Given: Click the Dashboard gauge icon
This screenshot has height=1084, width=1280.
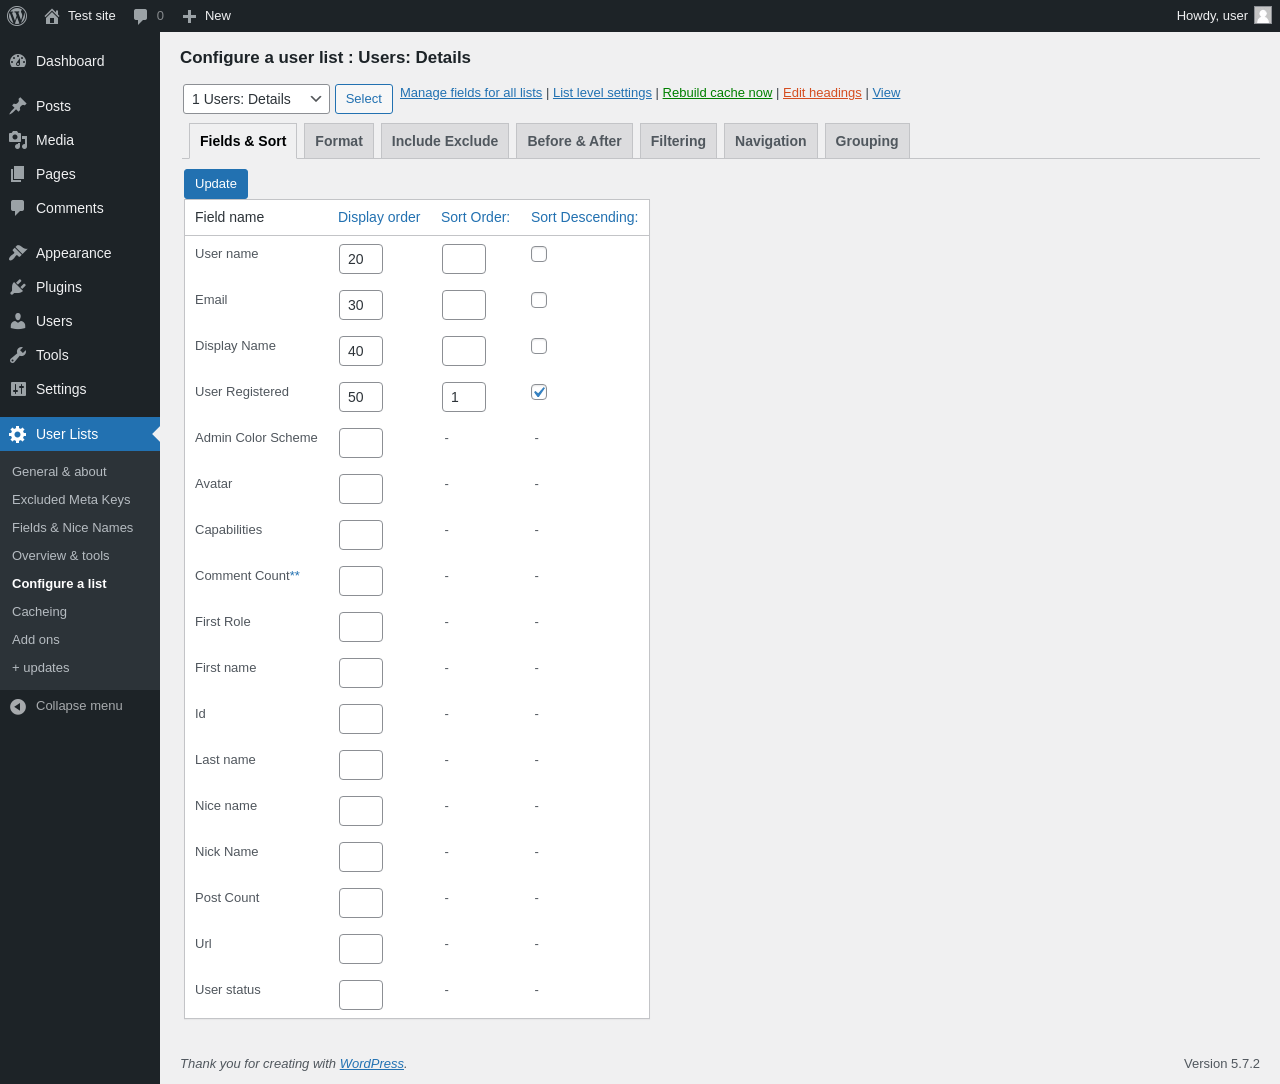Looking at the screenshot, I should 18,61.
